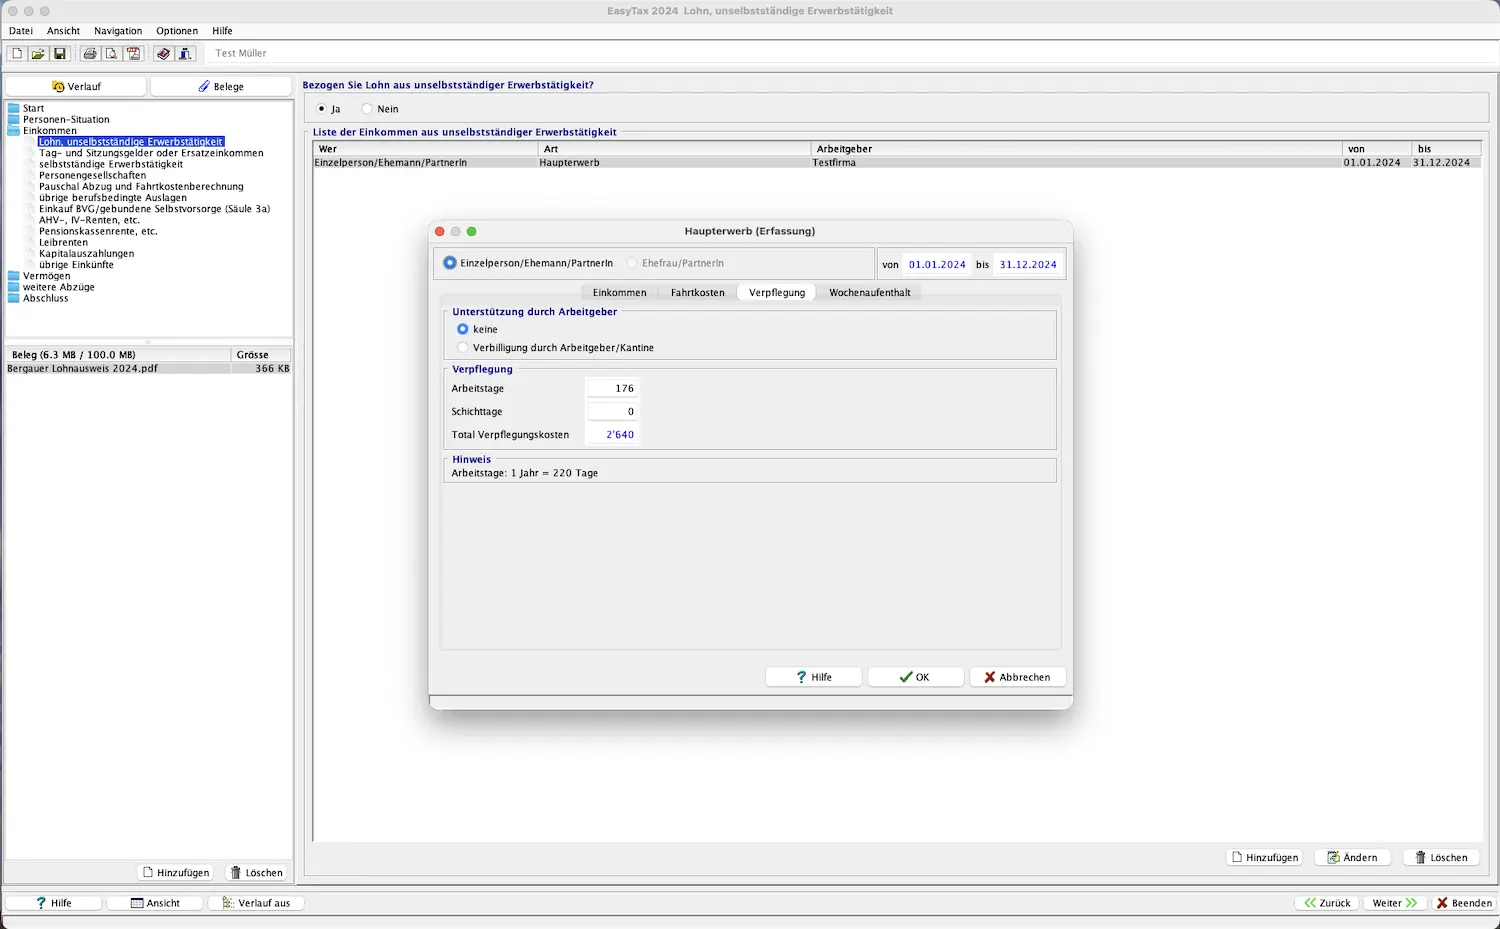Click the PDF export toolbar icon
The width and height of the screenshot is (1500, 929).
[133, 54]
